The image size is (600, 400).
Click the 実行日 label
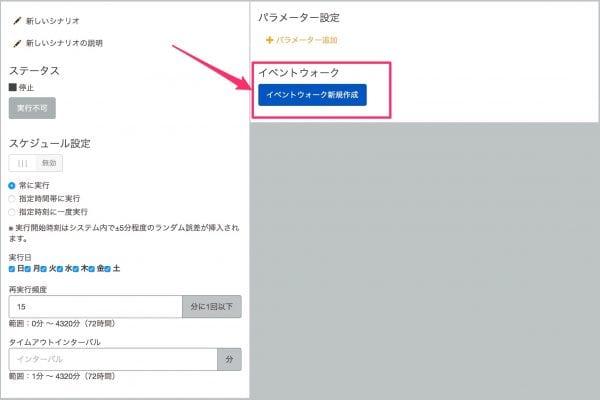click(20, 258)
